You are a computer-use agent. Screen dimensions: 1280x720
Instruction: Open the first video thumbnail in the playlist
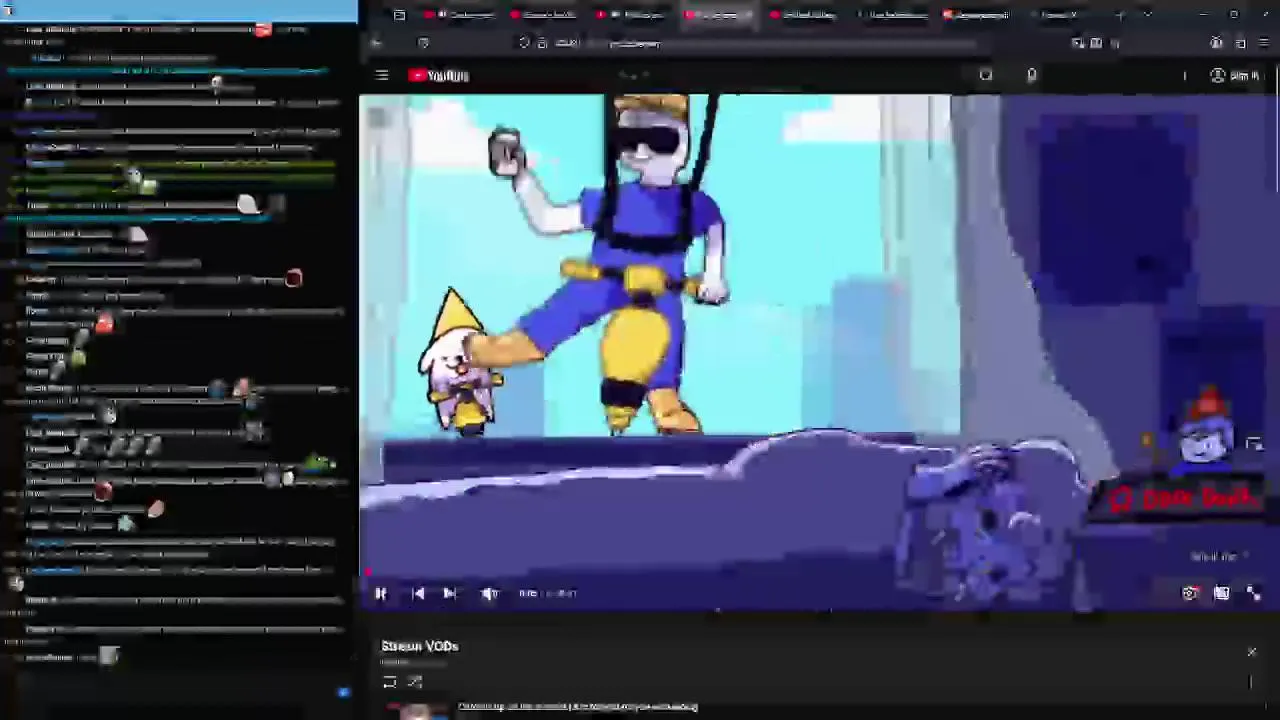point(416,712)
